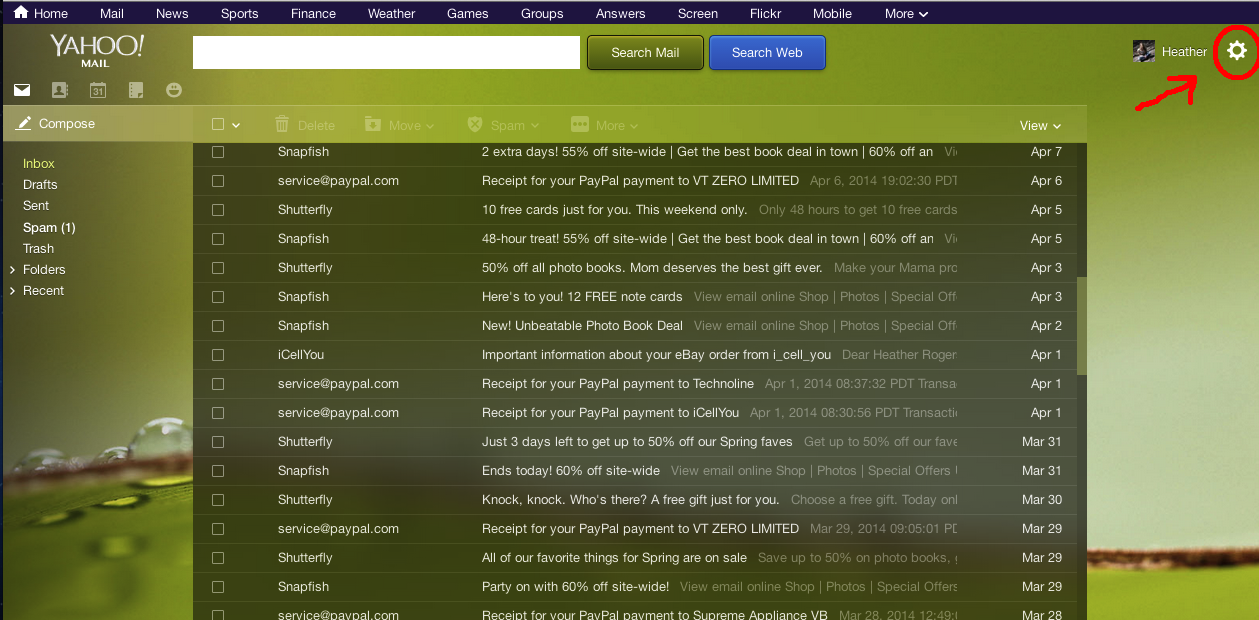Click the Delete trash can icon
The image size is (1259, 620).
coord(282,124)
